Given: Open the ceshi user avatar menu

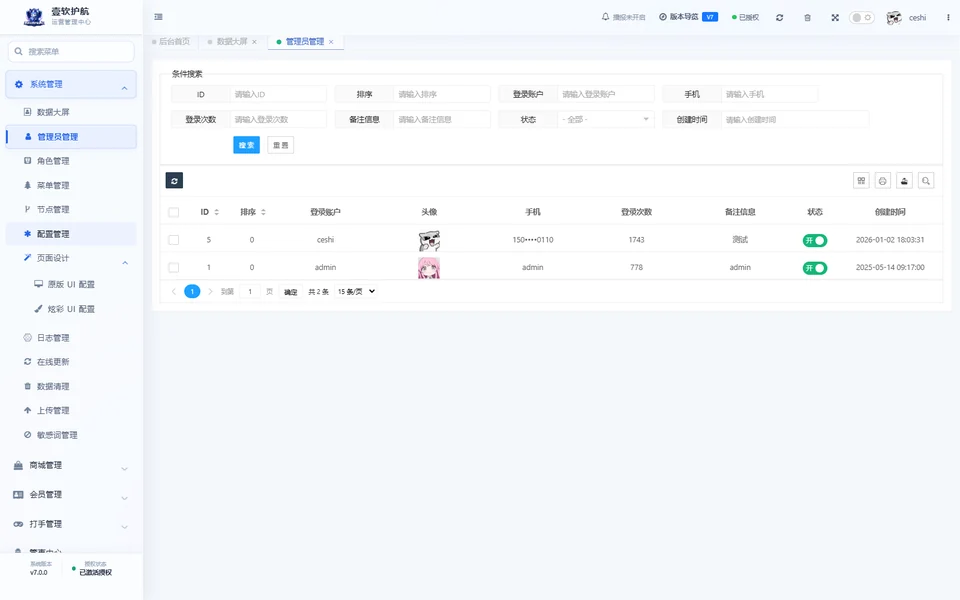Looking at the screenshot, I should click(907, 18).
